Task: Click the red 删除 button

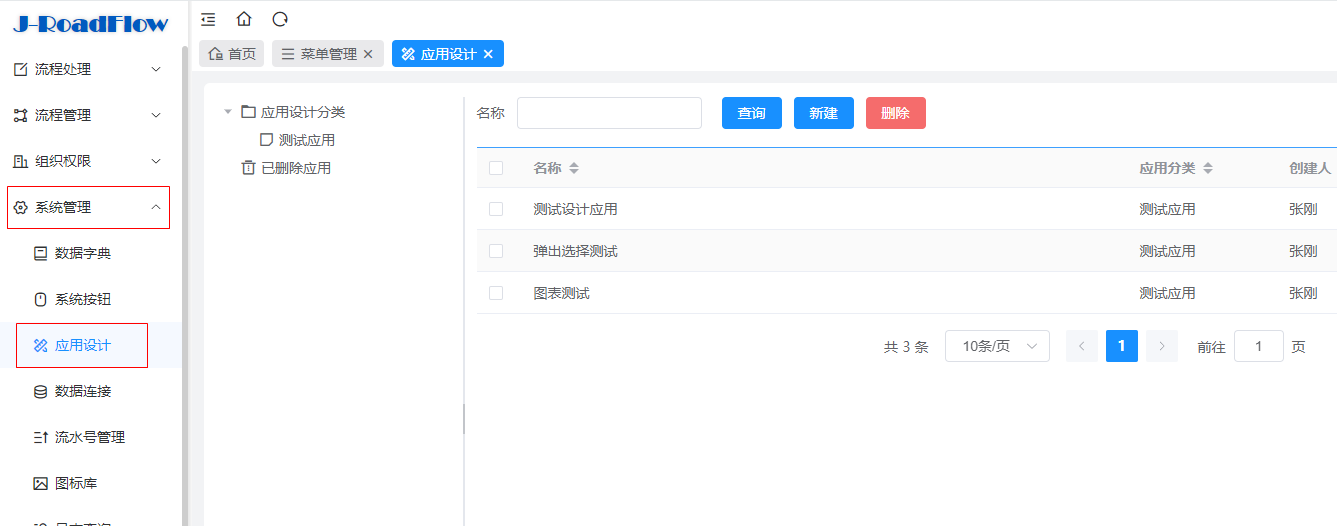Action: tap(895, 113)
